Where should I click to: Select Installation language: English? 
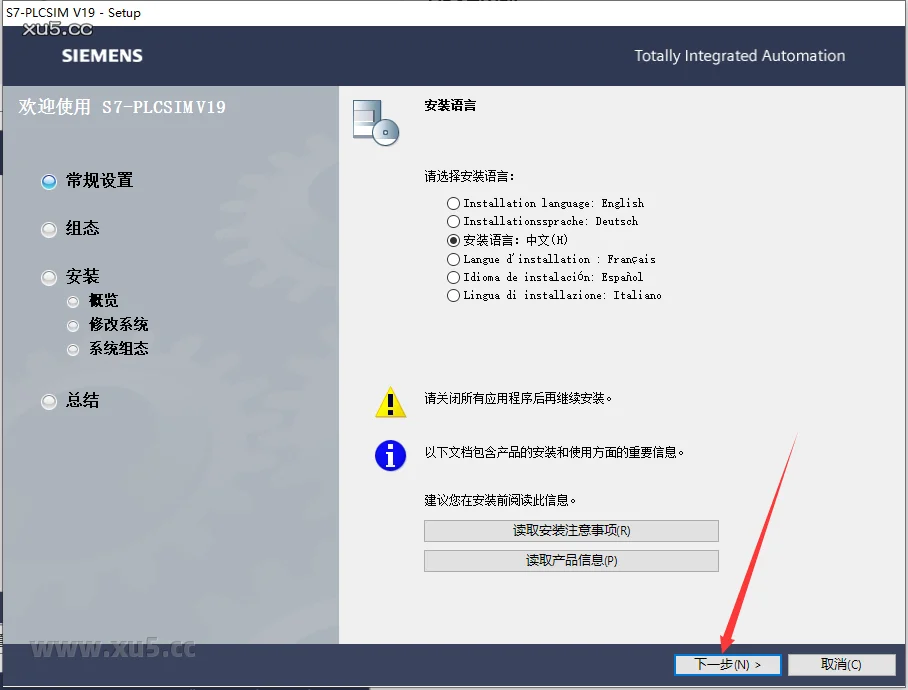(453, 203)
